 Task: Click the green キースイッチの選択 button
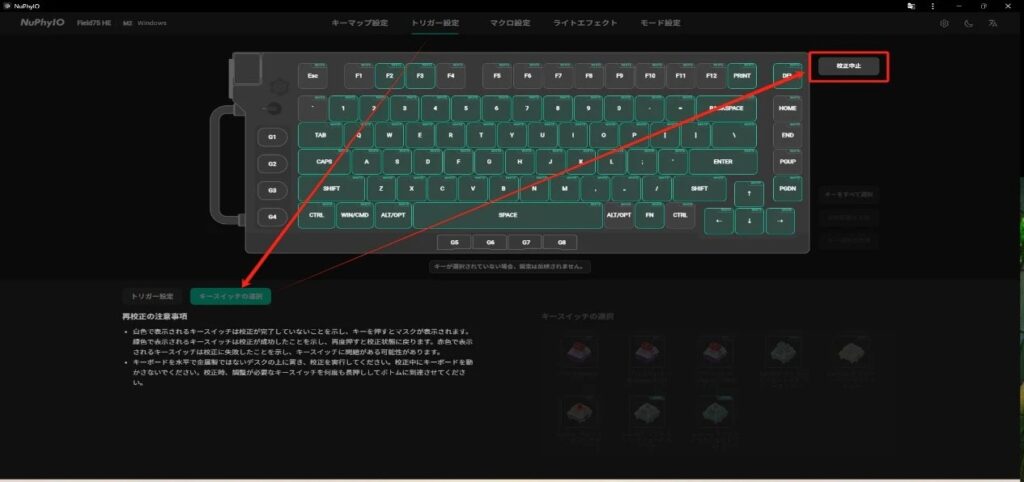point(231,297)
